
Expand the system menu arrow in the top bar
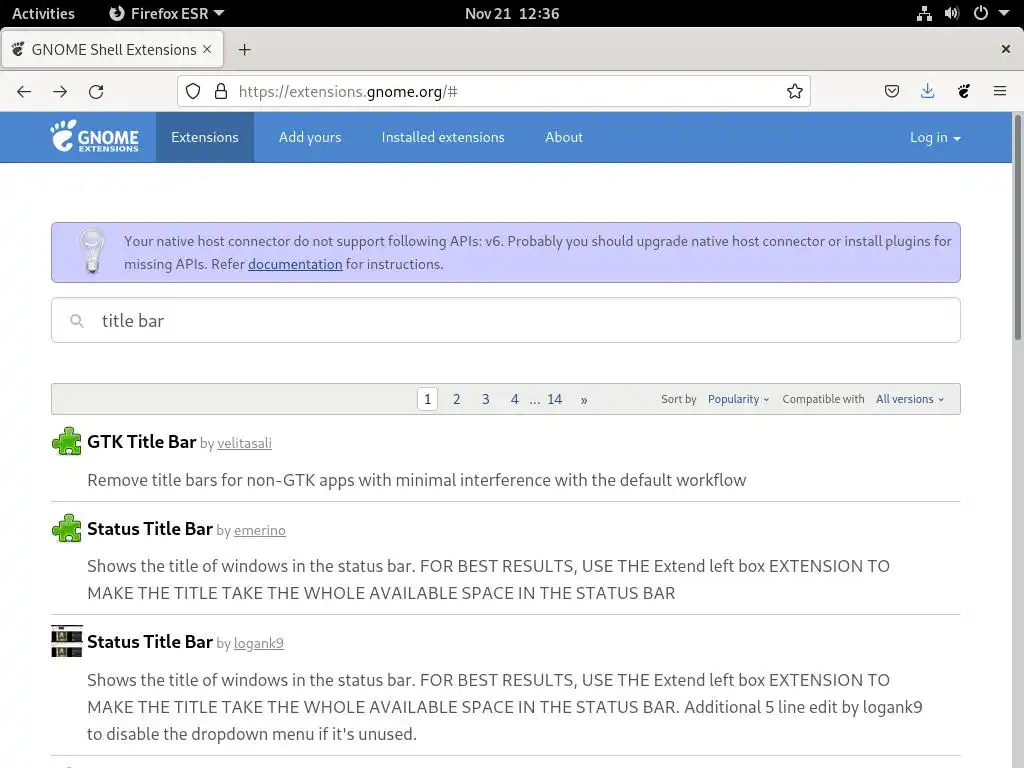tap(1004, 13)
